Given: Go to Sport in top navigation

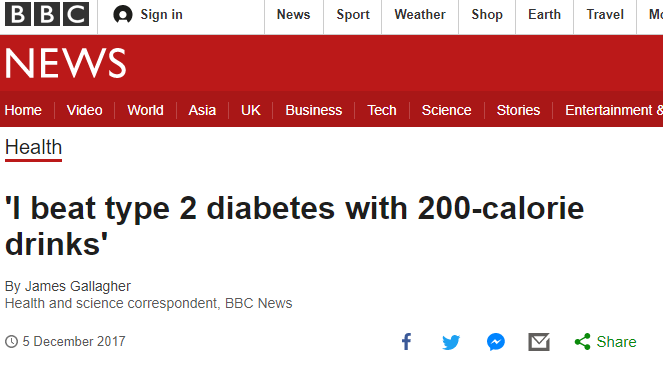Looking at the screenshot, I should 353,14.
